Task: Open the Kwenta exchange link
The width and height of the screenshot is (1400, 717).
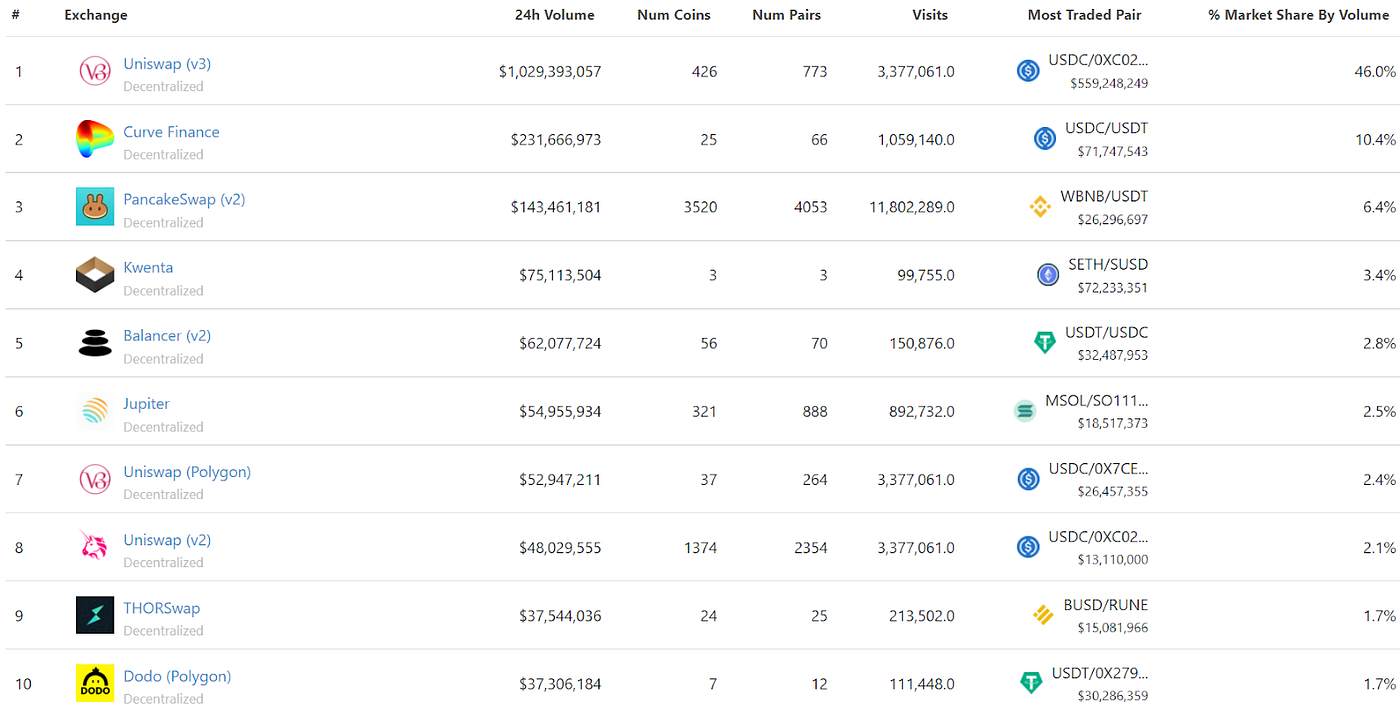Action: tap(148, 268)
